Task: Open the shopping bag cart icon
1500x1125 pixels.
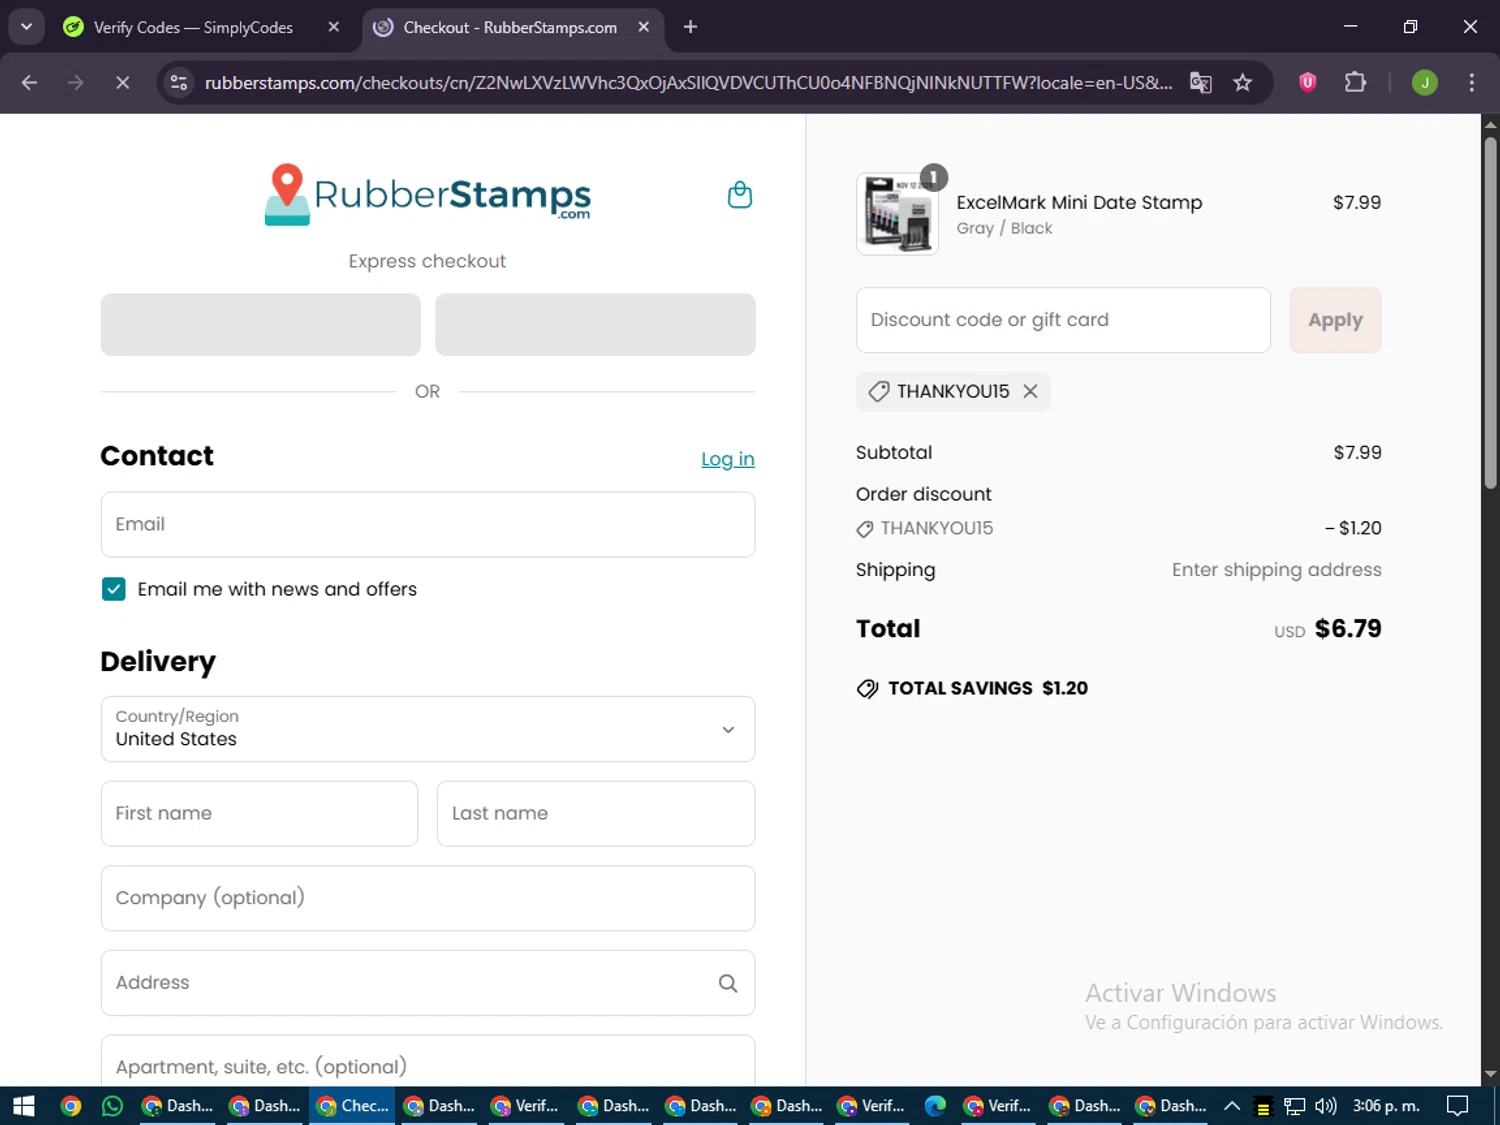Action: coord(739,195)
